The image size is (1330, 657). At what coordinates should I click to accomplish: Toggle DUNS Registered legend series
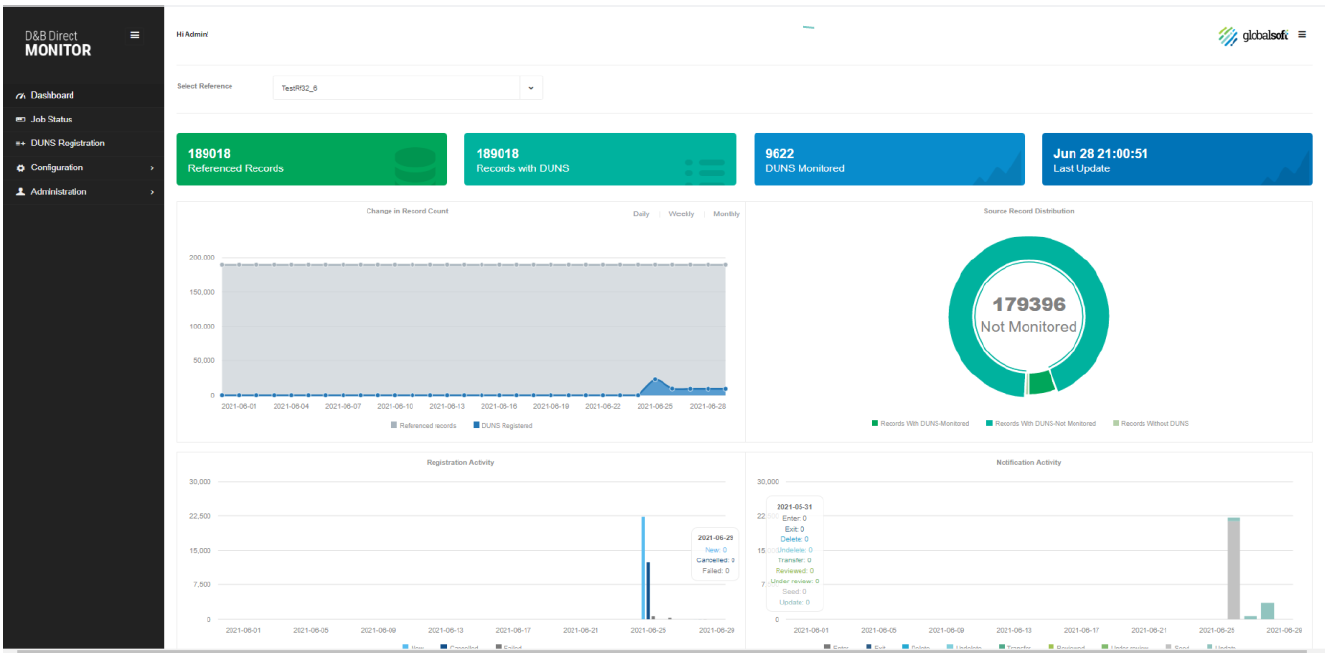(503, 425)
